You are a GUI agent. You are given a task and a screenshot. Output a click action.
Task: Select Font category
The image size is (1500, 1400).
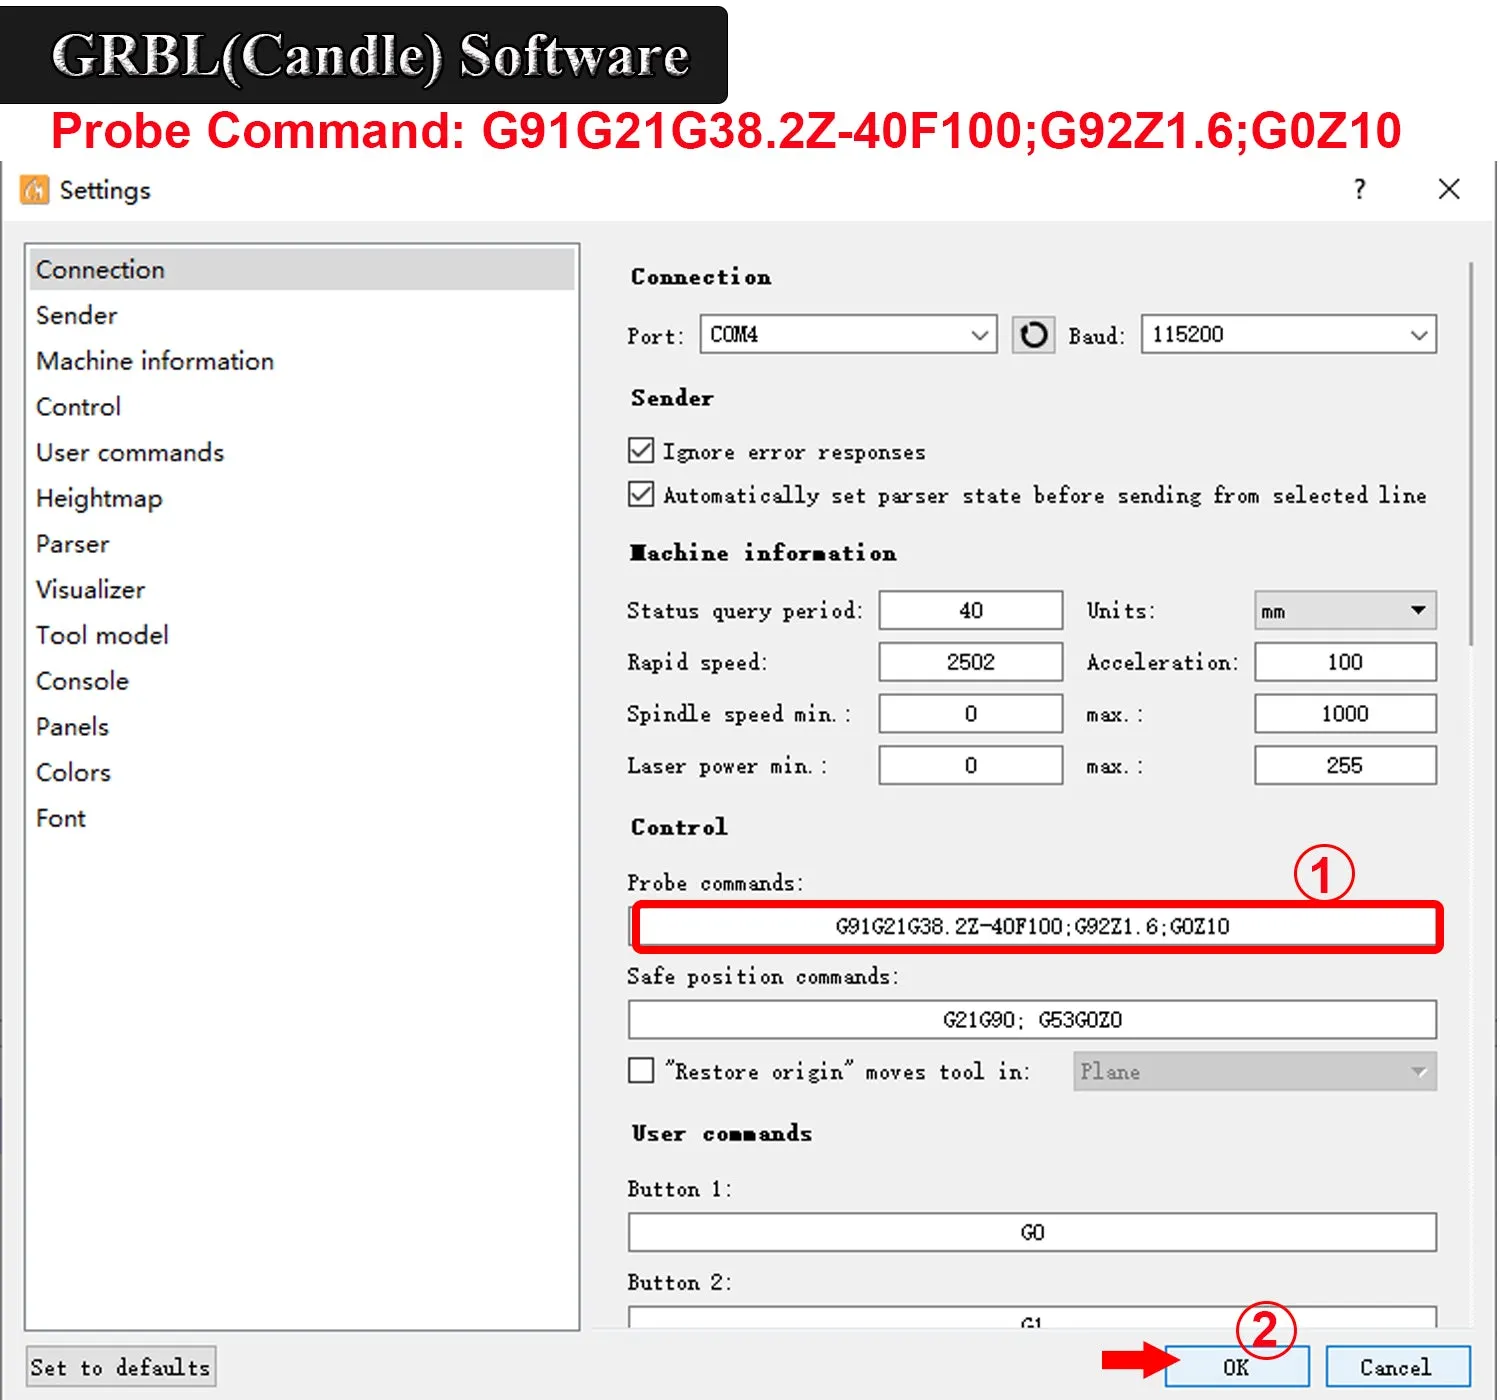point(300,818)
